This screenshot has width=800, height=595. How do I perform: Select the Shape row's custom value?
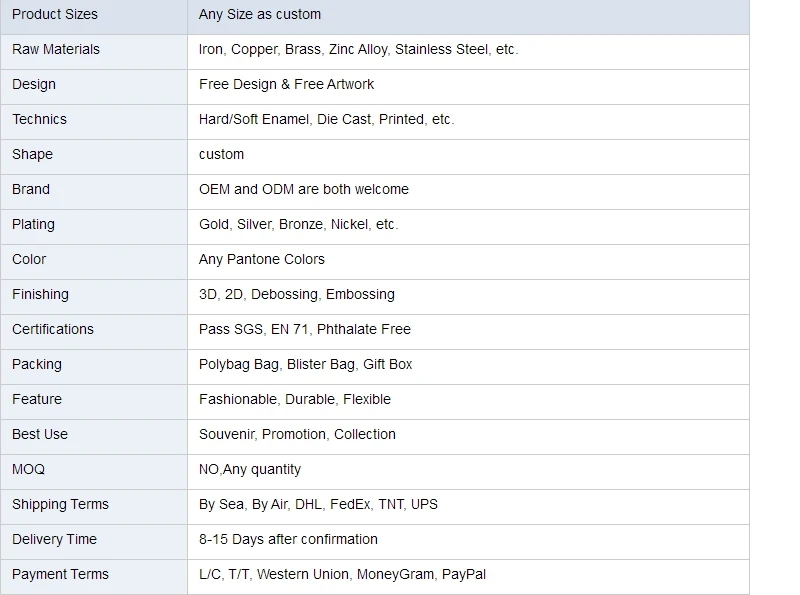click(x=221, y=154)
